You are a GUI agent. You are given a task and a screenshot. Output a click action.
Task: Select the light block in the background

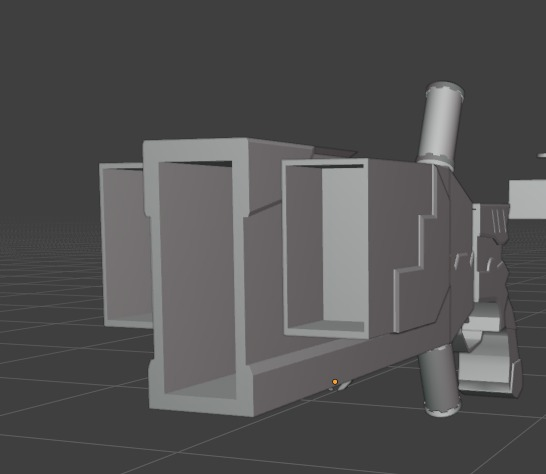527,200
